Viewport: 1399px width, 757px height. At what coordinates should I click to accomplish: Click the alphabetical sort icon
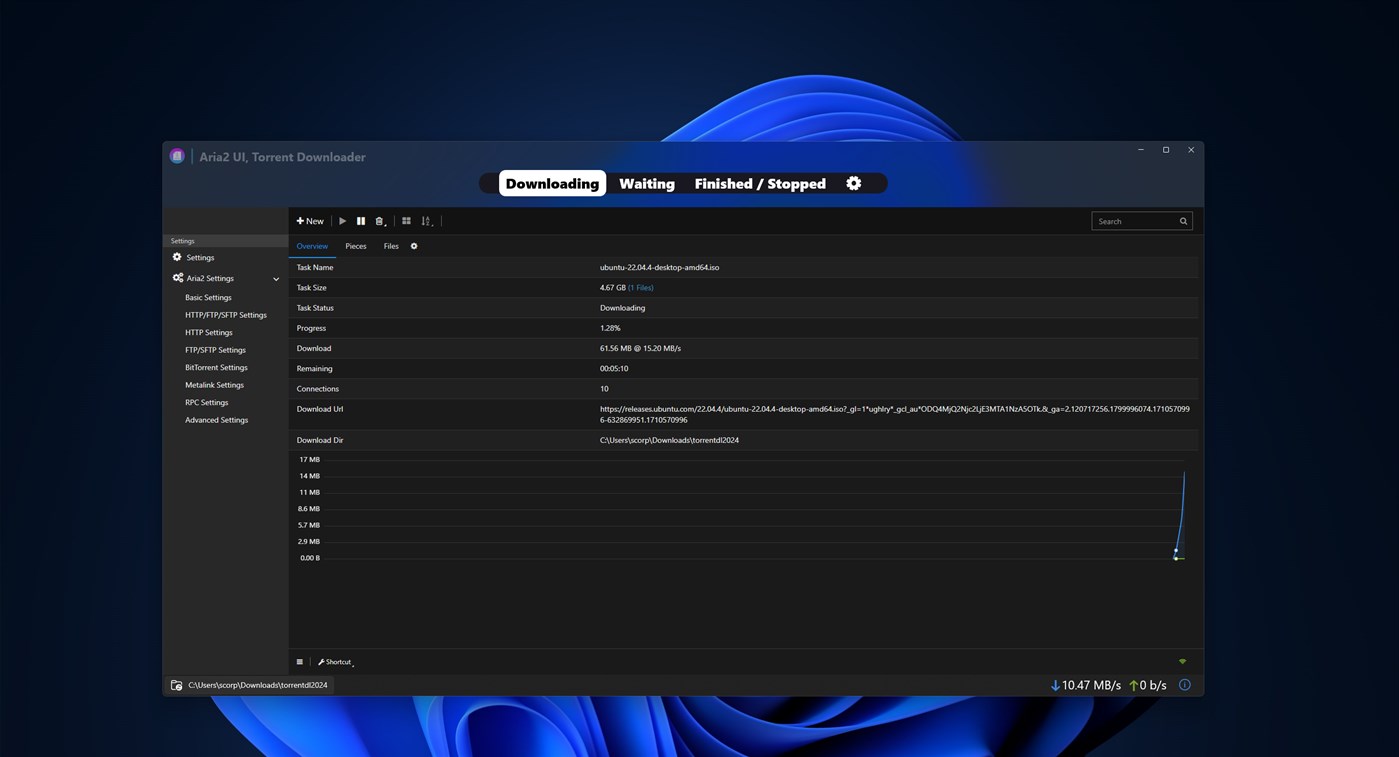point(426,220)
